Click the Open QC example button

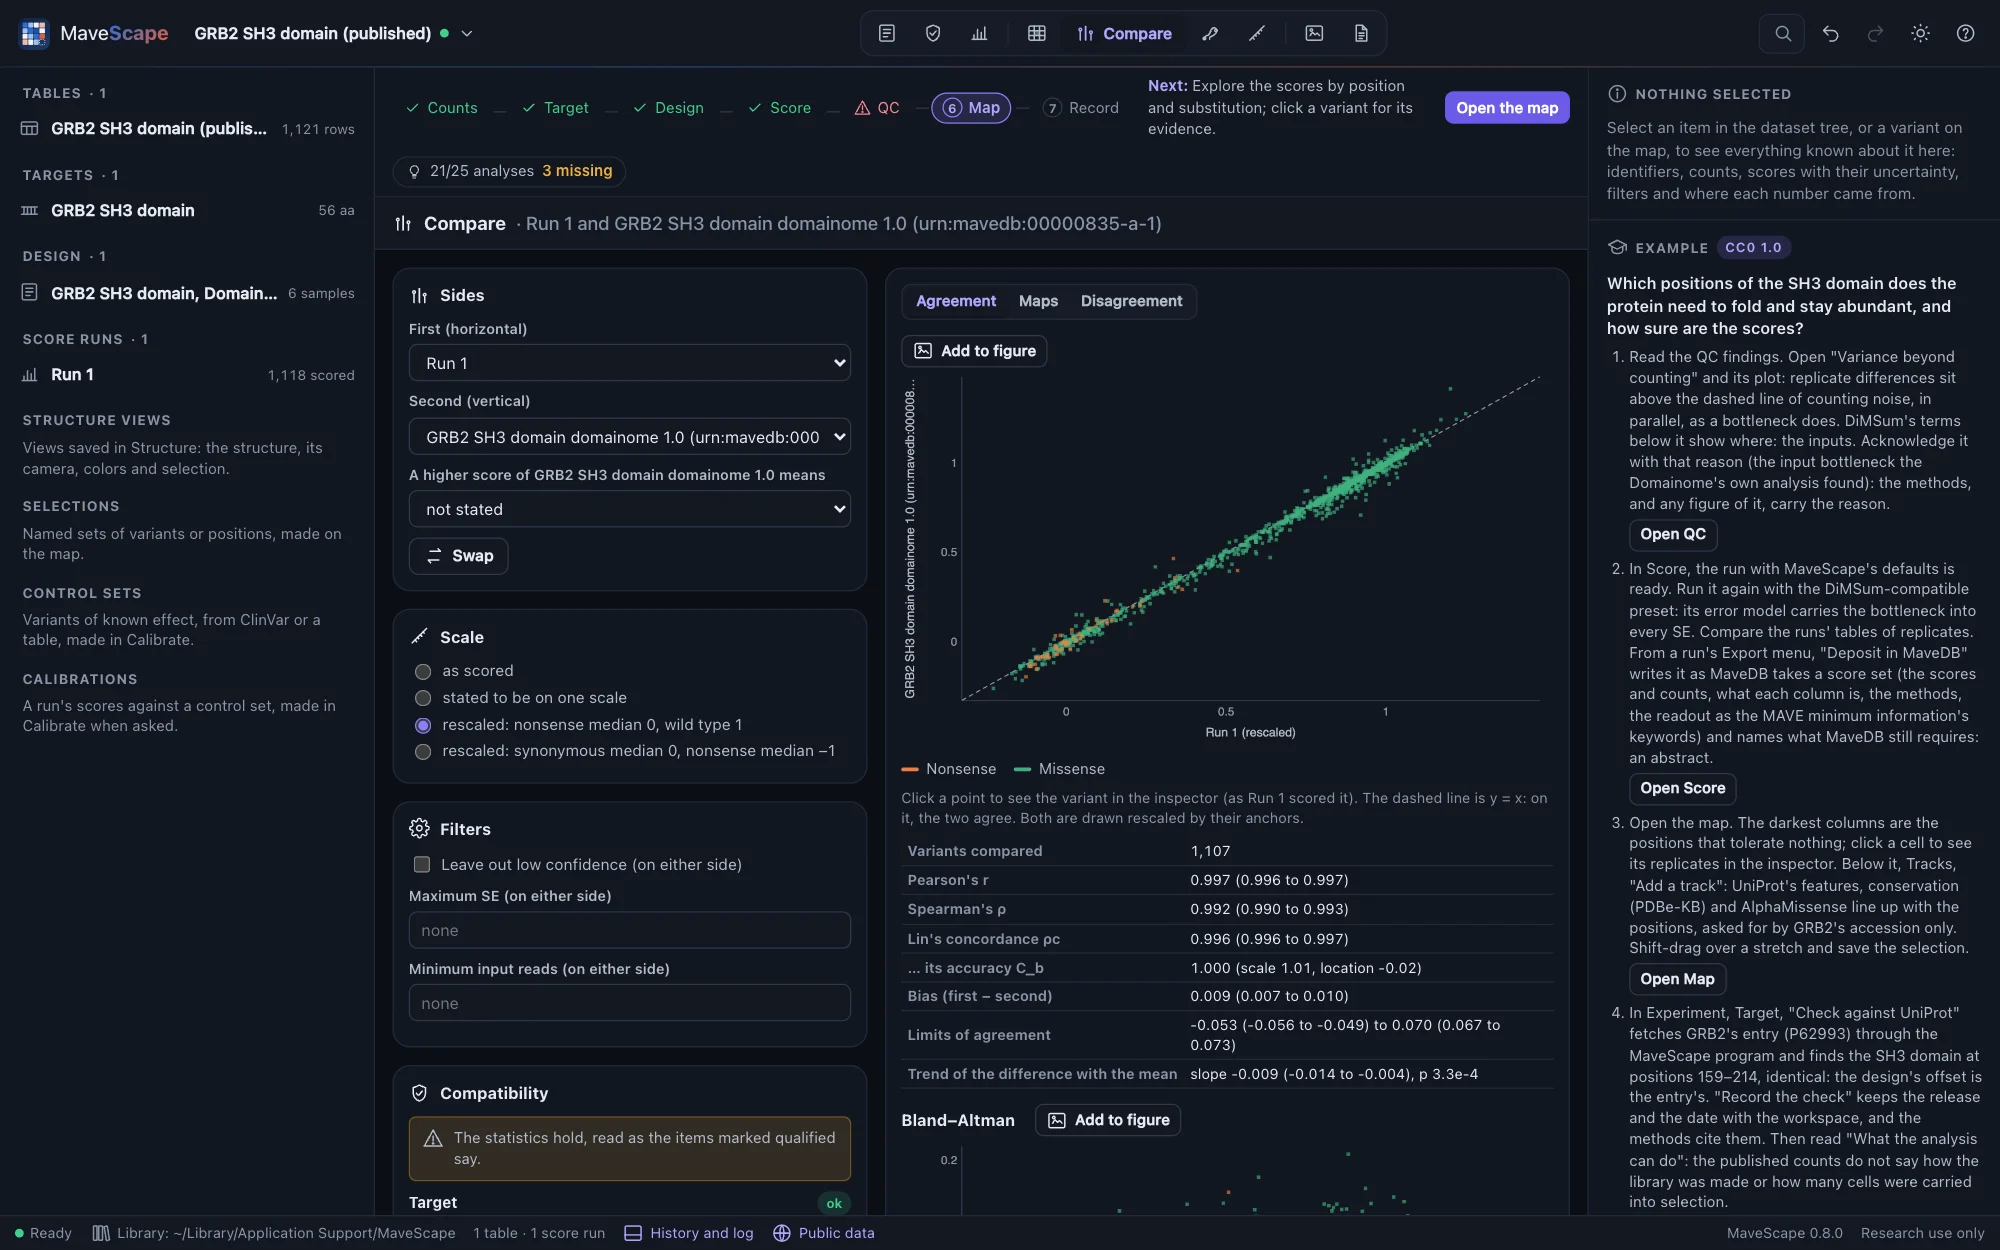[1673, 534]
